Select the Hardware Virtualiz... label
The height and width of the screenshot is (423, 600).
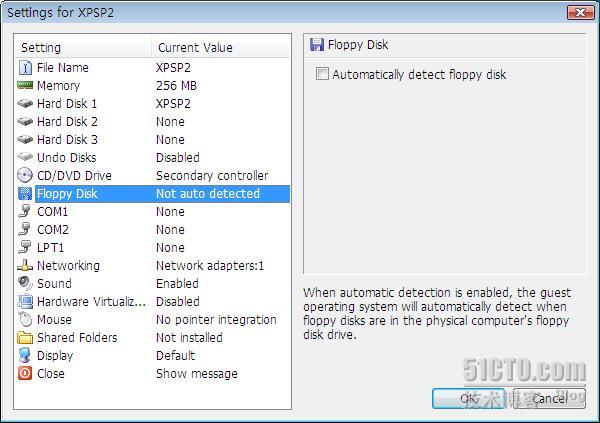pyautogui.click(x=91, y=302)
